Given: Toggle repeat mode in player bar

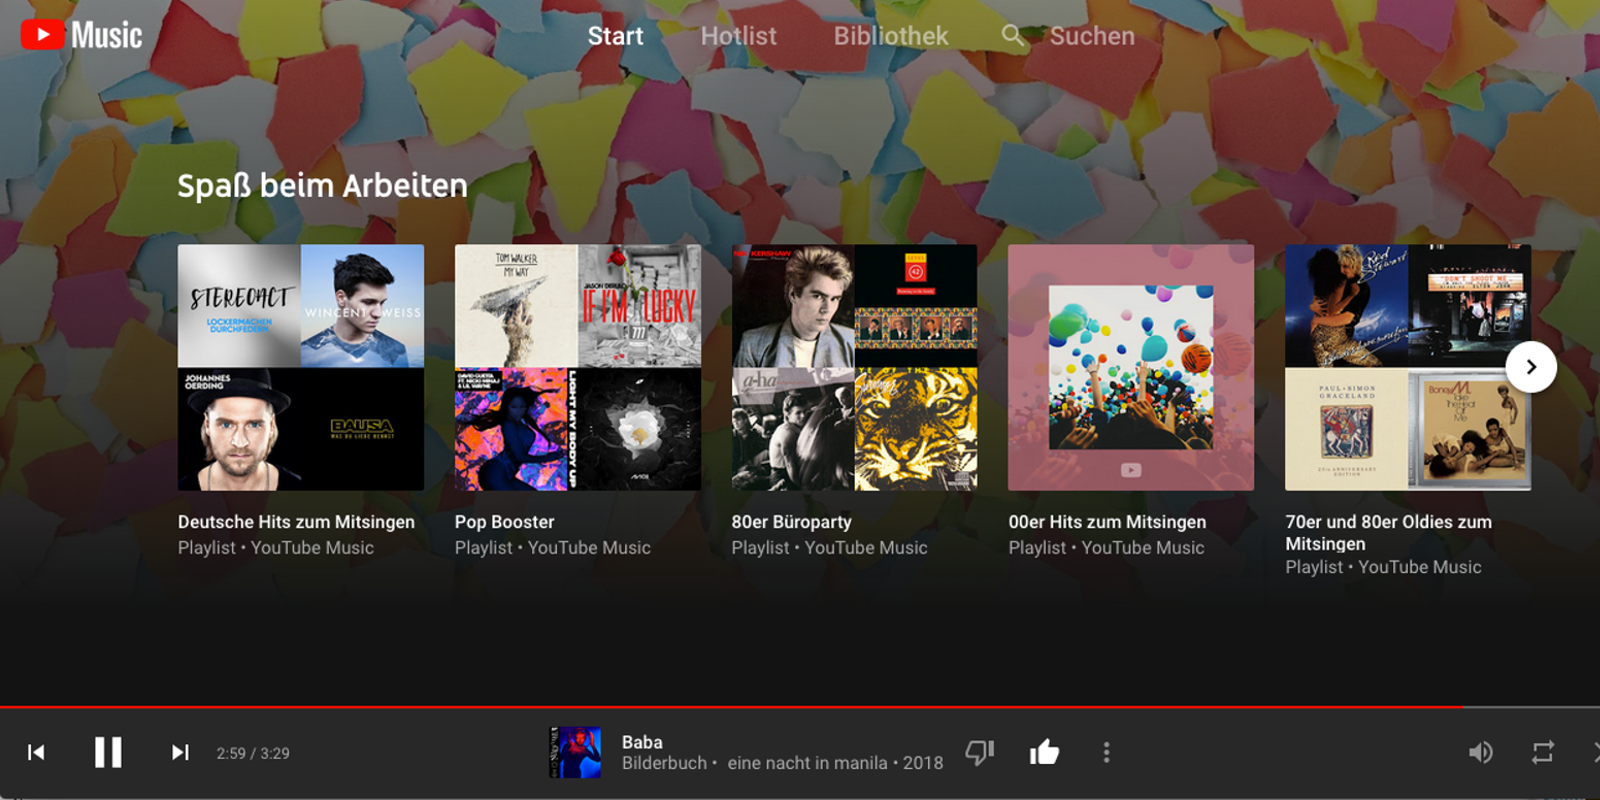Looking at the screenshot, I should [x=1542, y=752].
